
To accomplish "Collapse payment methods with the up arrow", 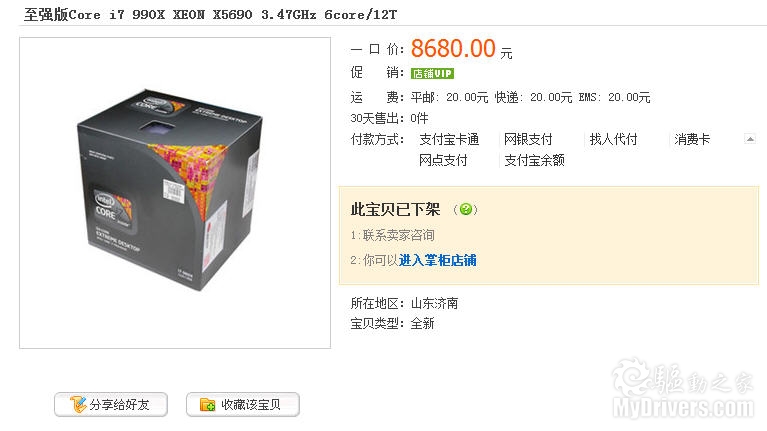I will pyautogui.click(x=750, y=139).
